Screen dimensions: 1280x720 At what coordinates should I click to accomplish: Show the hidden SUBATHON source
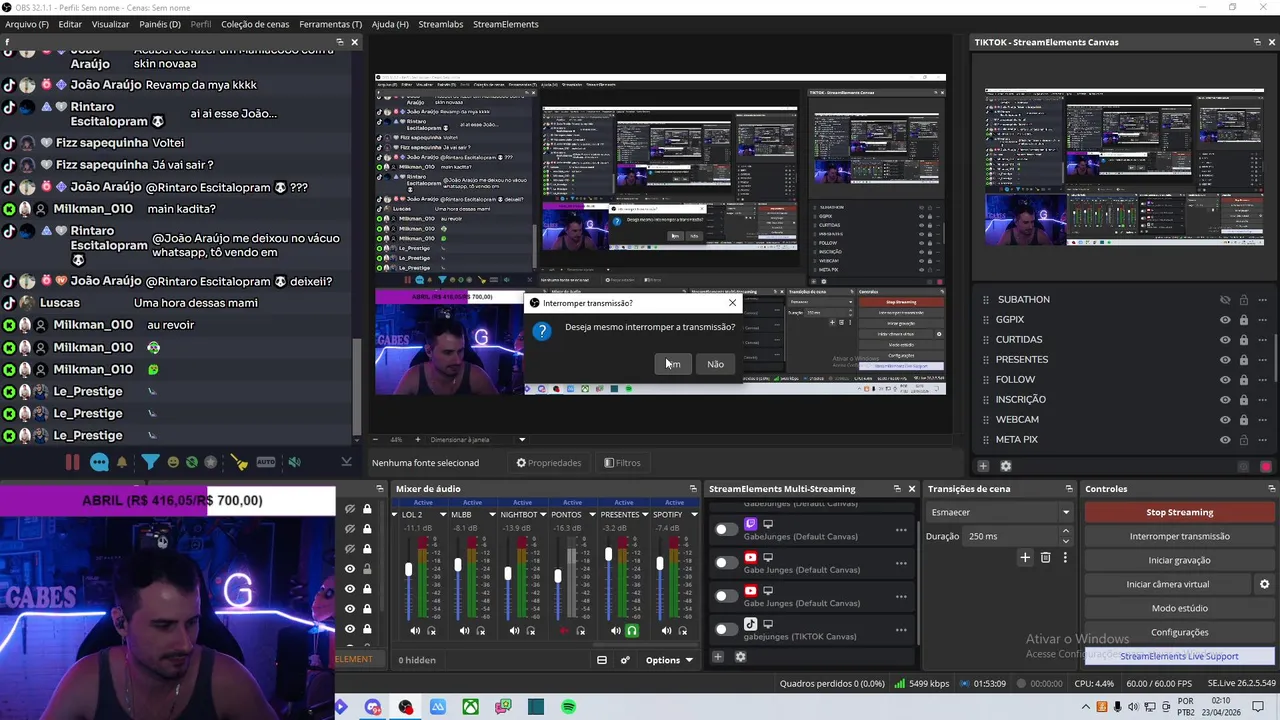tap(1225, 300)
